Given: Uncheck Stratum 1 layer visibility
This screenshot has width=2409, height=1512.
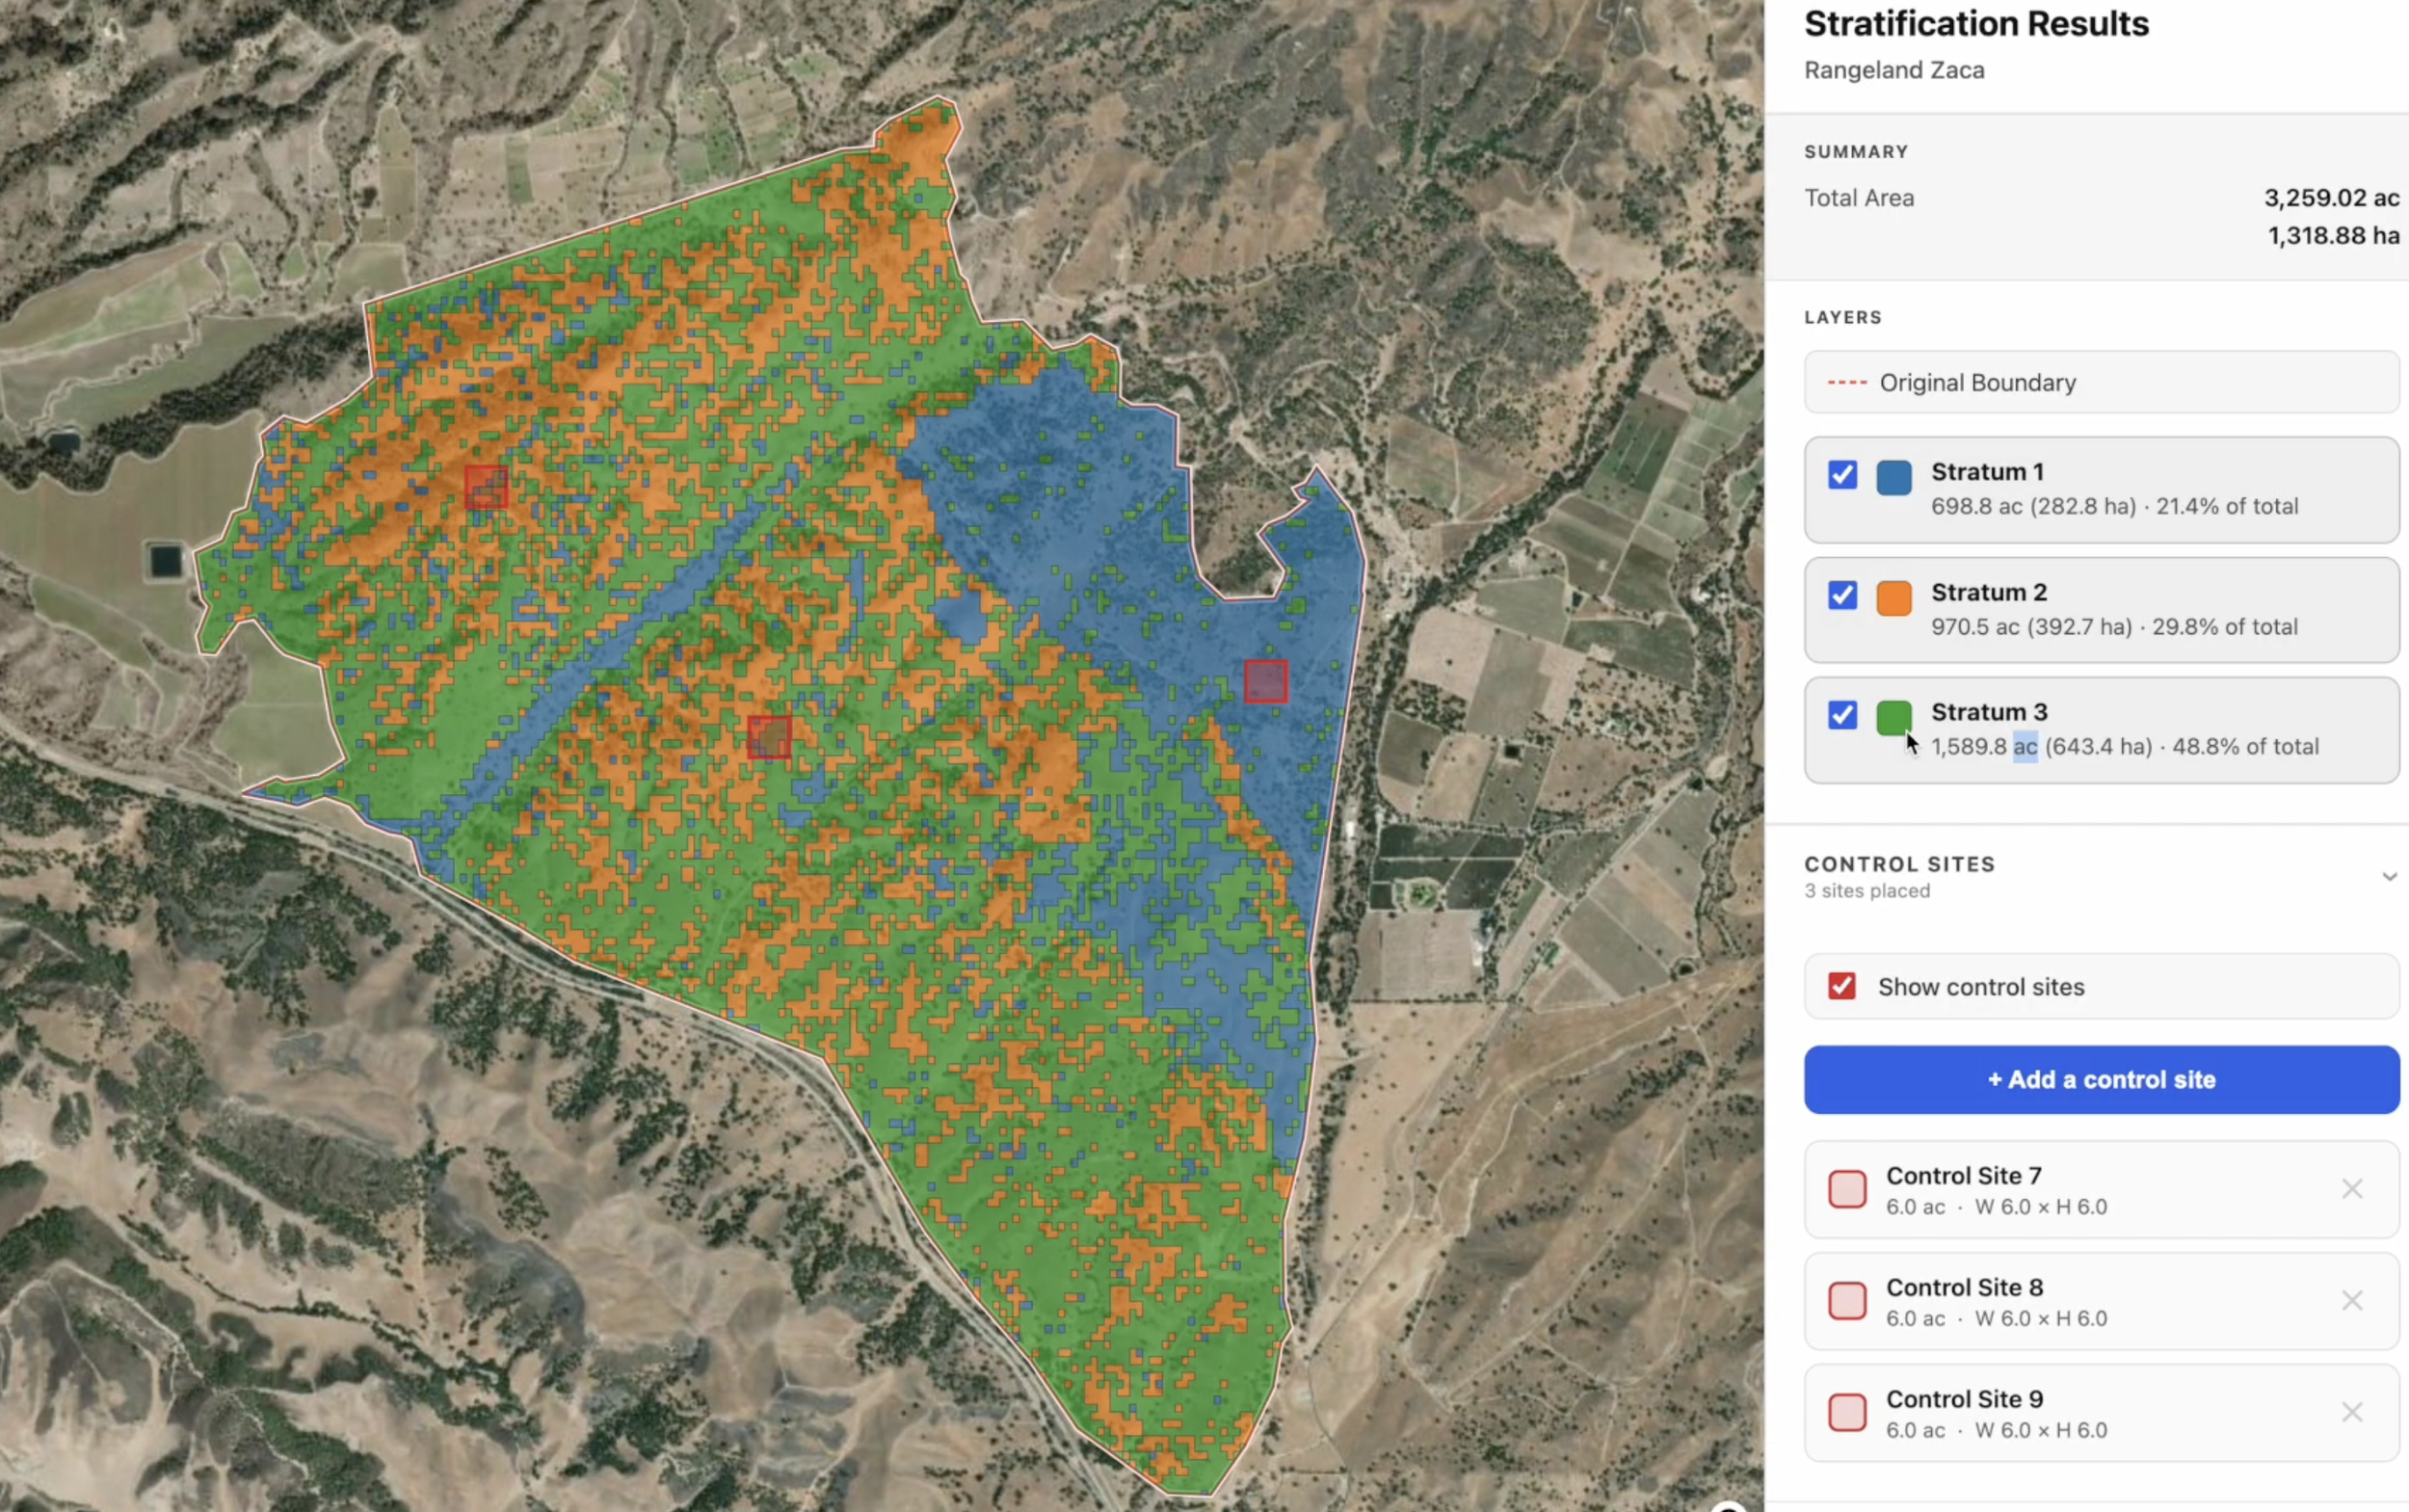Looking at the screenshot, I should pyautogui.click(x=1842, y=474).
